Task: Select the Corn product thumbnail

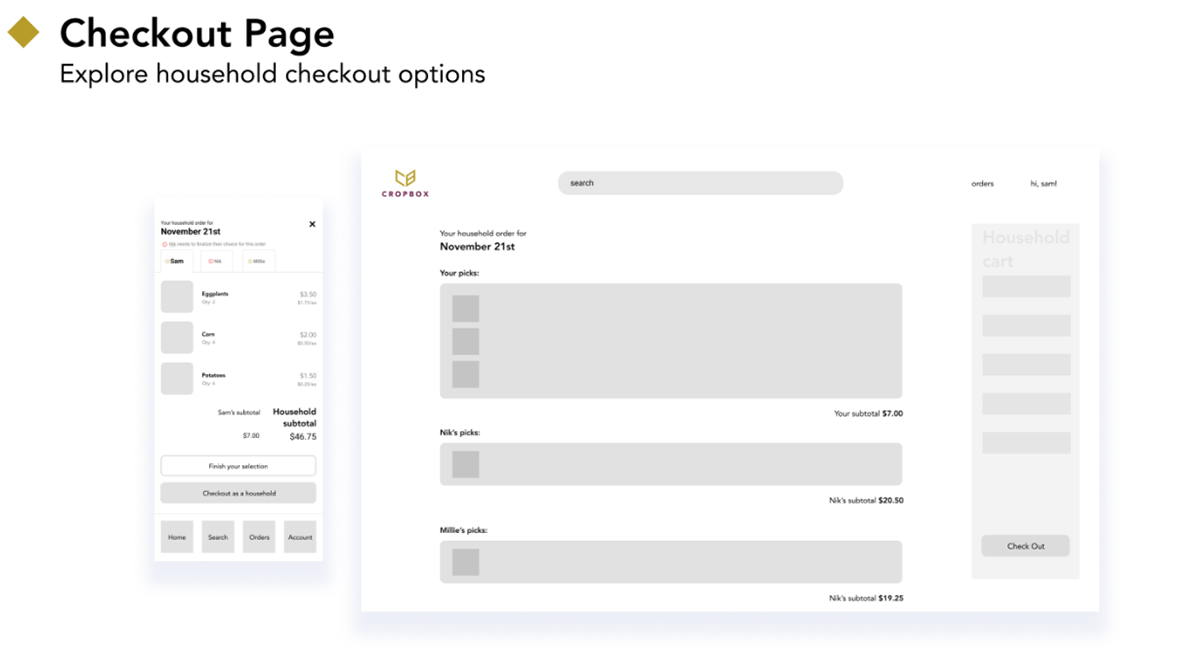Action: [177, 338]
